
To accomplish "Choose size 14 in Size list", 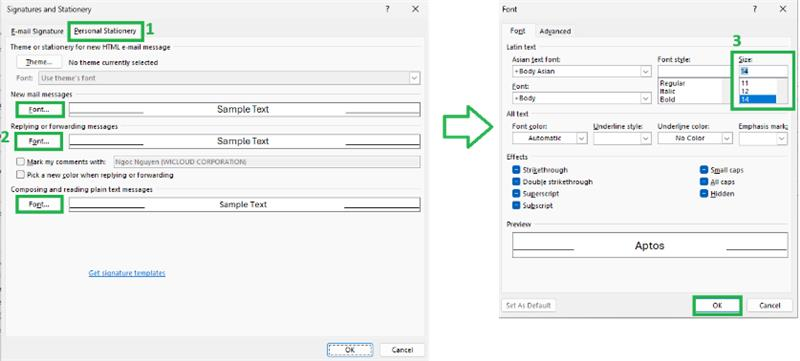I will pos(758,99).
